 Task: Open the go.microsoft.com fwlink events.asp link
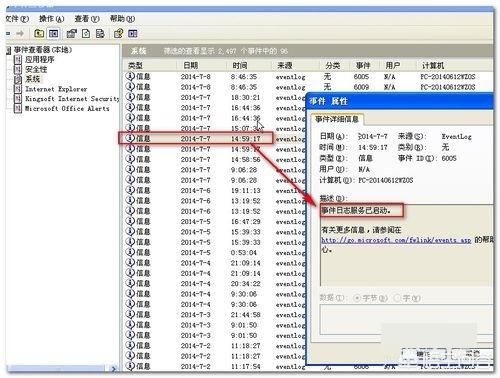click(x=396, y=240)
